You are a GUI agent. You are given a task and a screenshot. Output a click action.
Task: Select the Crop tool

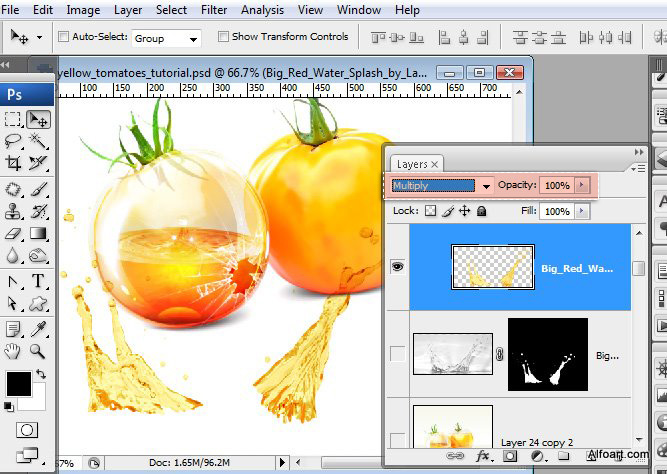(x=14, y=163)
